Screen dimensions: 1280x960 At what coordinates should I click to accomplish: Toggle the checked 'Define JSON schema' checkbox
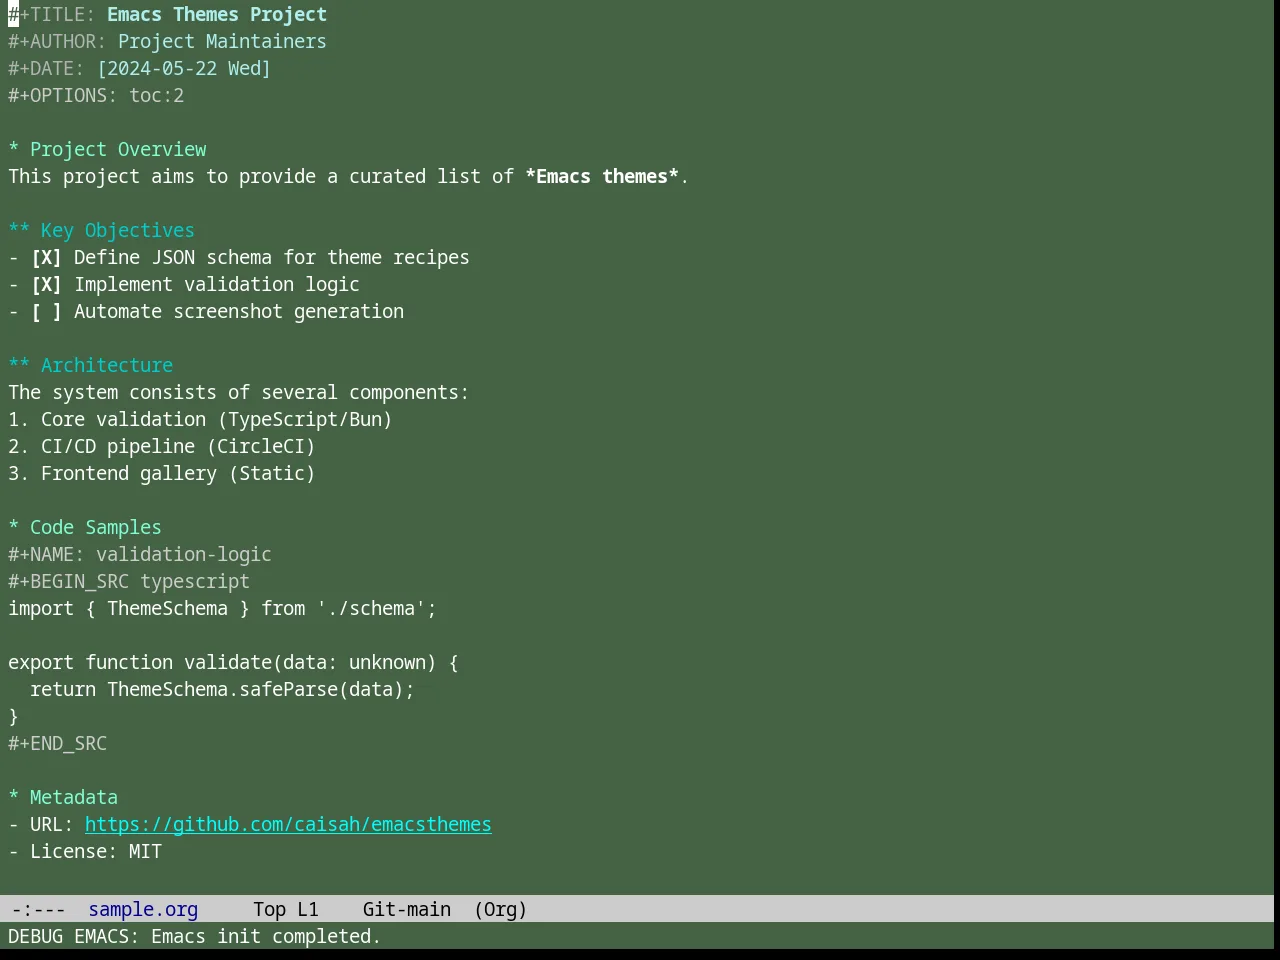tap(46, 258)
